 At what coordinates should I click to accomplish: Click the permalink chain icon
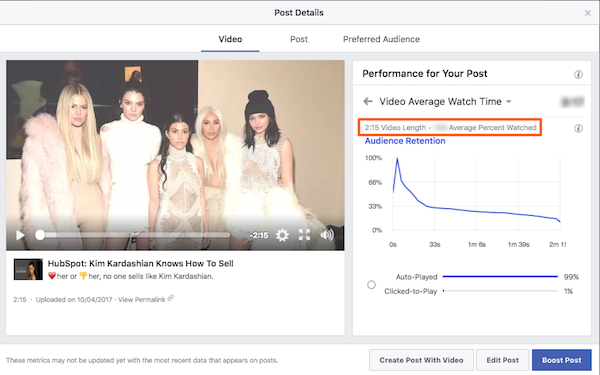click(x=171, y=298)
